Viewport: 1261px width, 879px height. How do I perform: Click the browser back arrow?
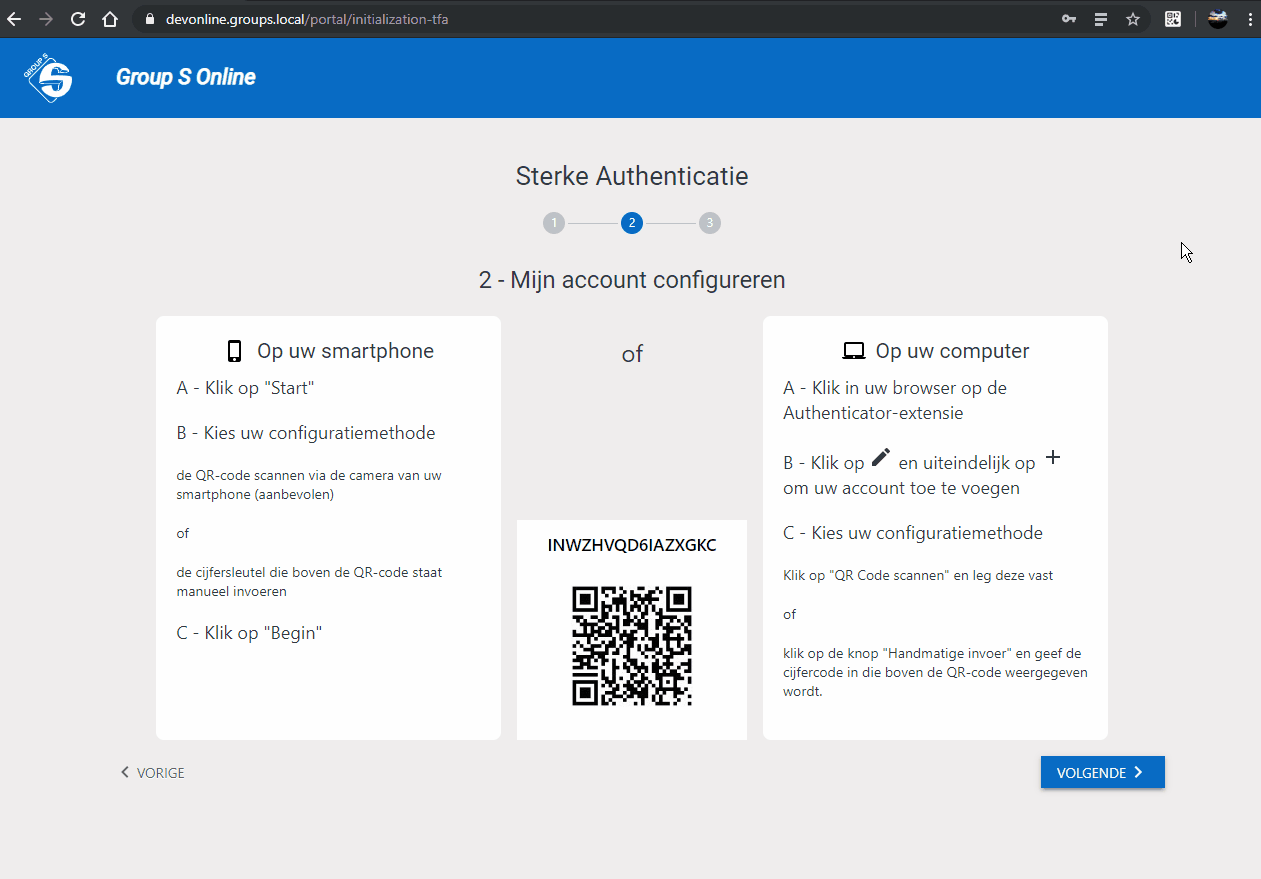14,19
